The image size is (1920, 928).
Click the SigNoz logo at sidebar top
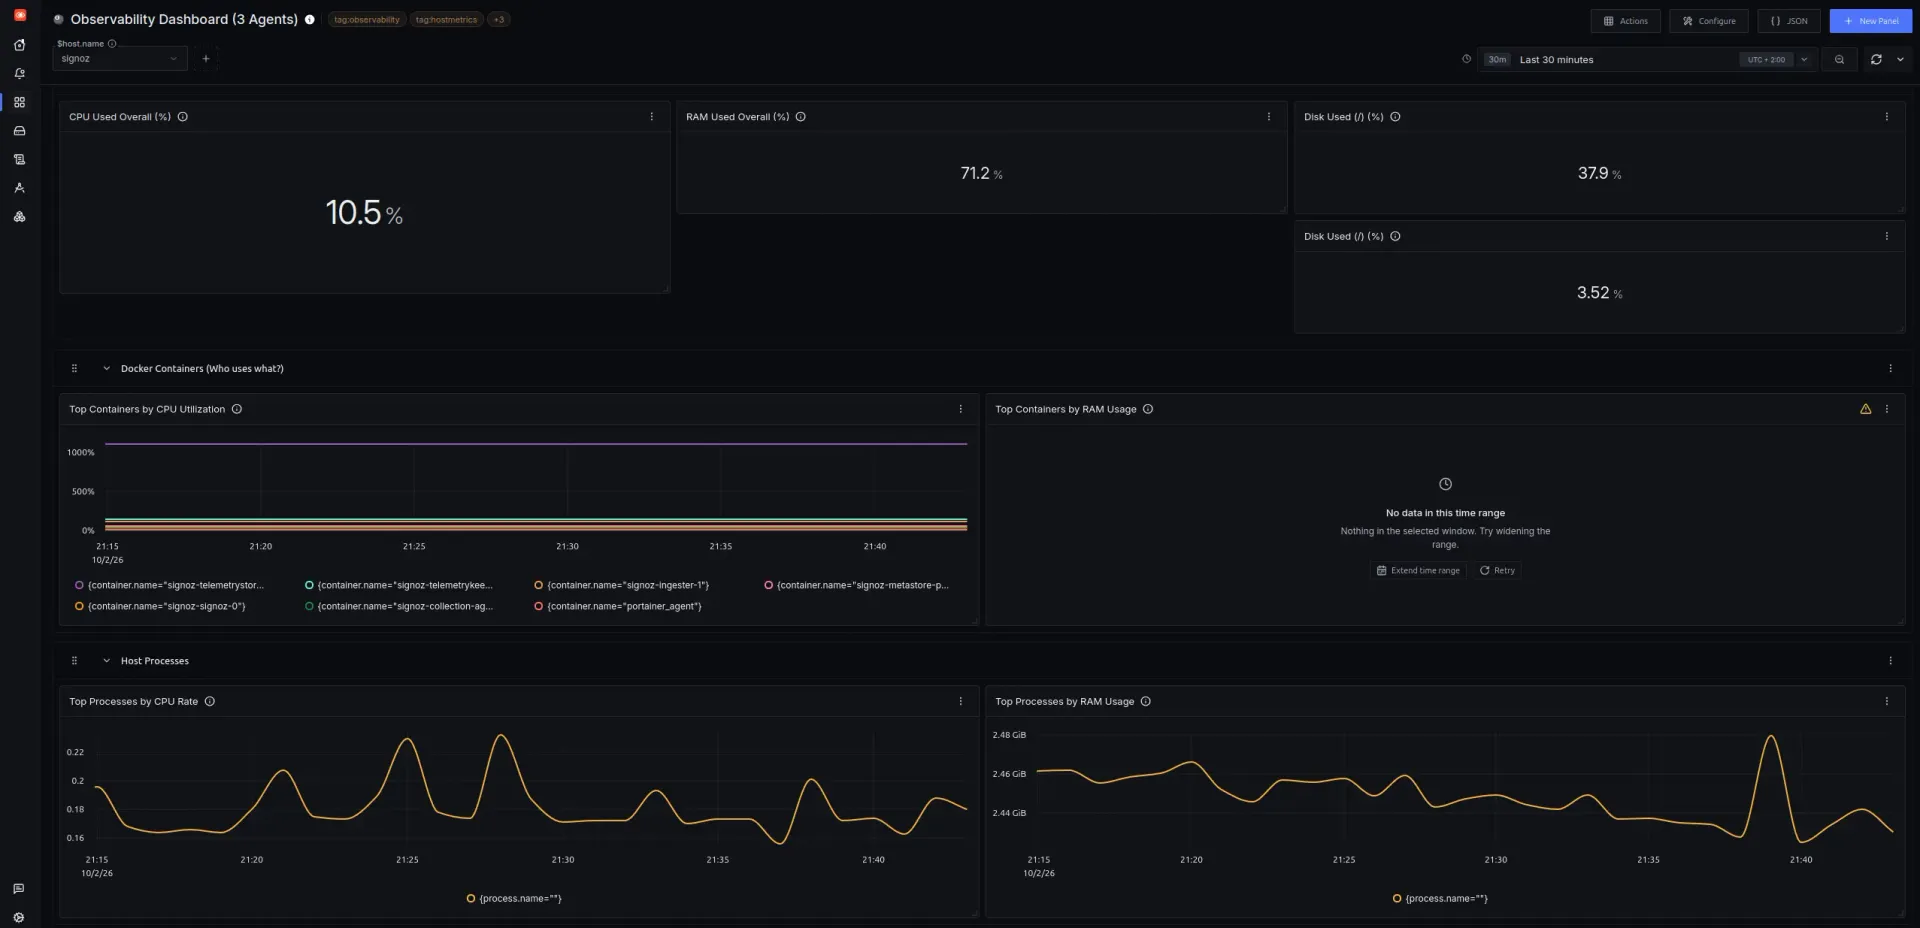point(19,15)
